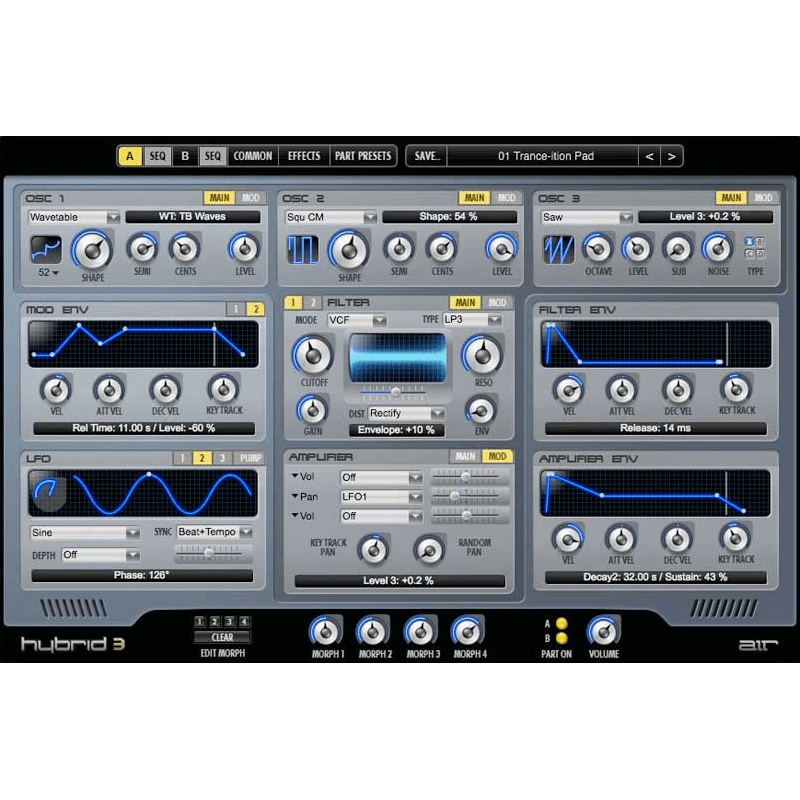Click the OSC 1 Shape knob
The image size is (800, 800).
pos(92,249)
